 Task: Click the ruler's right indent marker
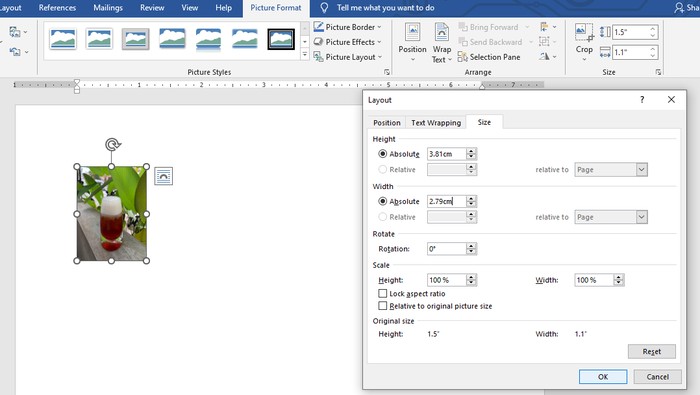pyautogui.click(x=482, y=87)
